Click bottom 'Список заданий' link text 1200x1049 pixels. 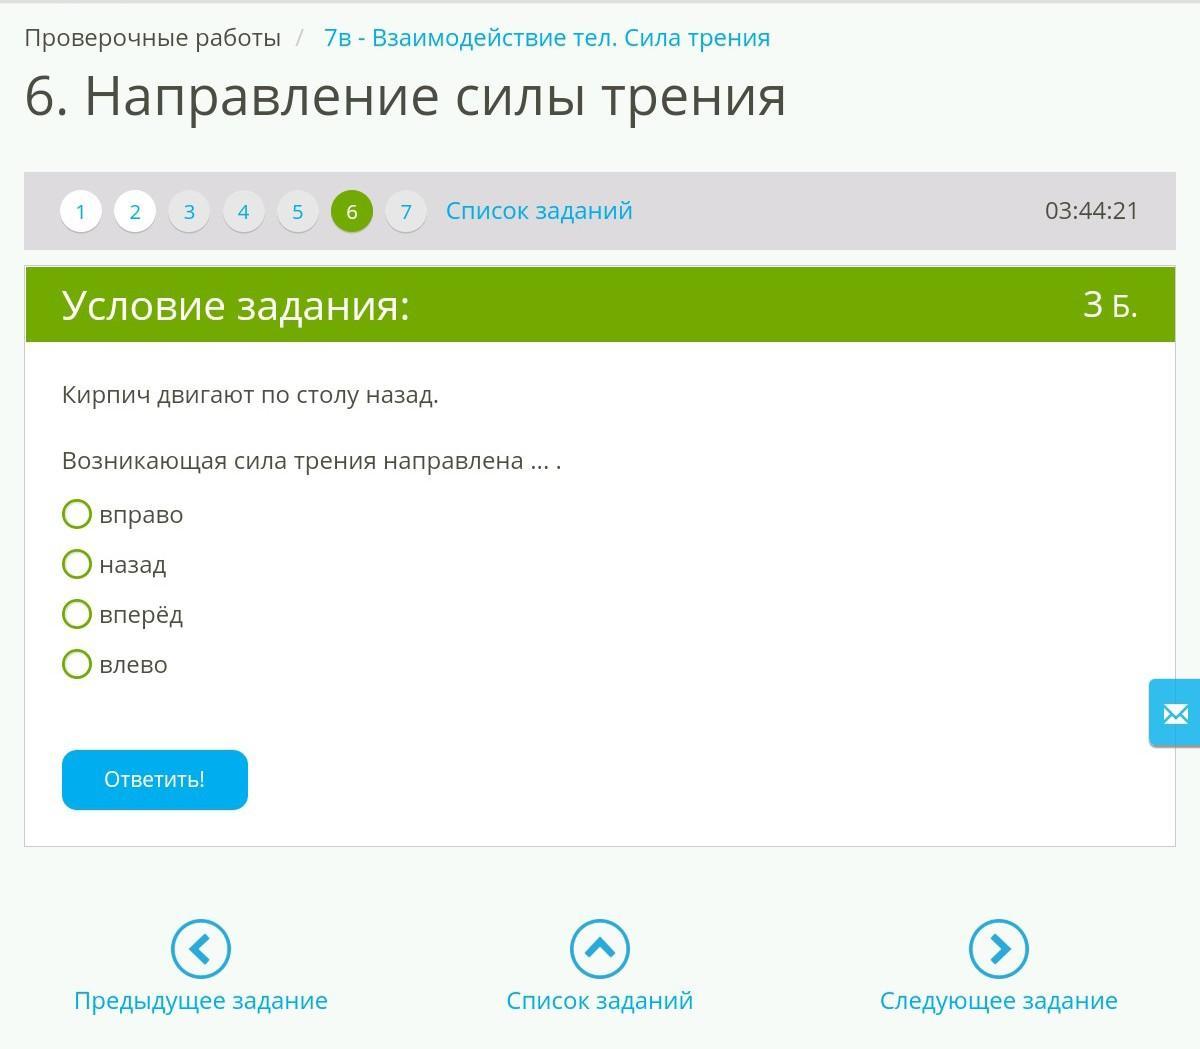(x=600, y=1001)
